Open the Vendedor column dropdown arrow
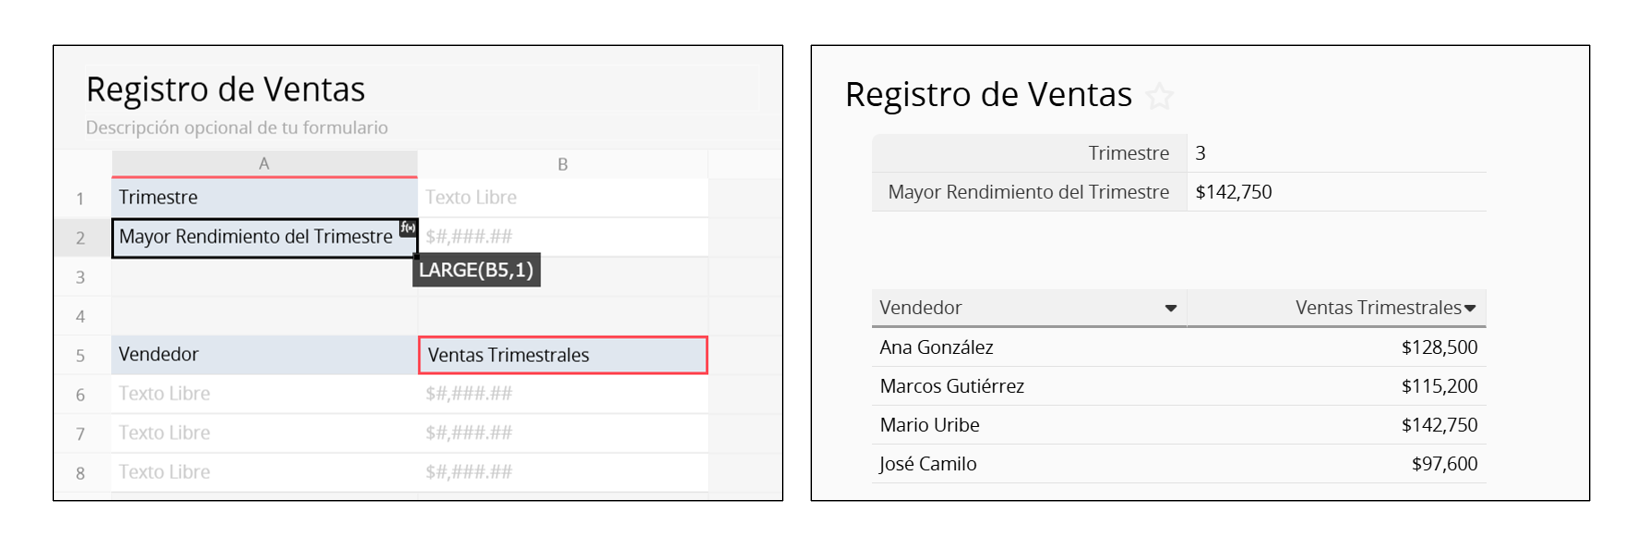The width and height of the screenshot is (1633, 560). pos(1170,308)
